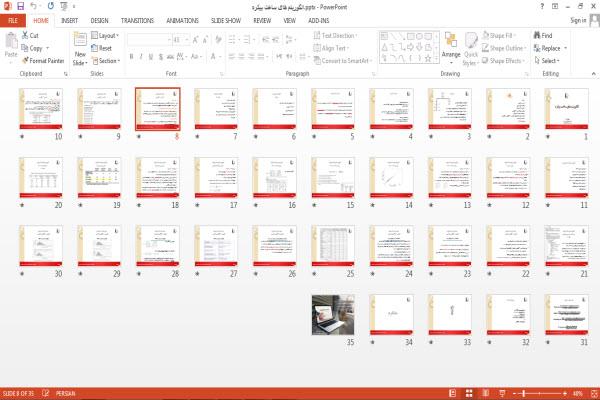Start Slide Show from status bar icon
The height and width of the screenshot is (400, 600).
tap(502, 393)
